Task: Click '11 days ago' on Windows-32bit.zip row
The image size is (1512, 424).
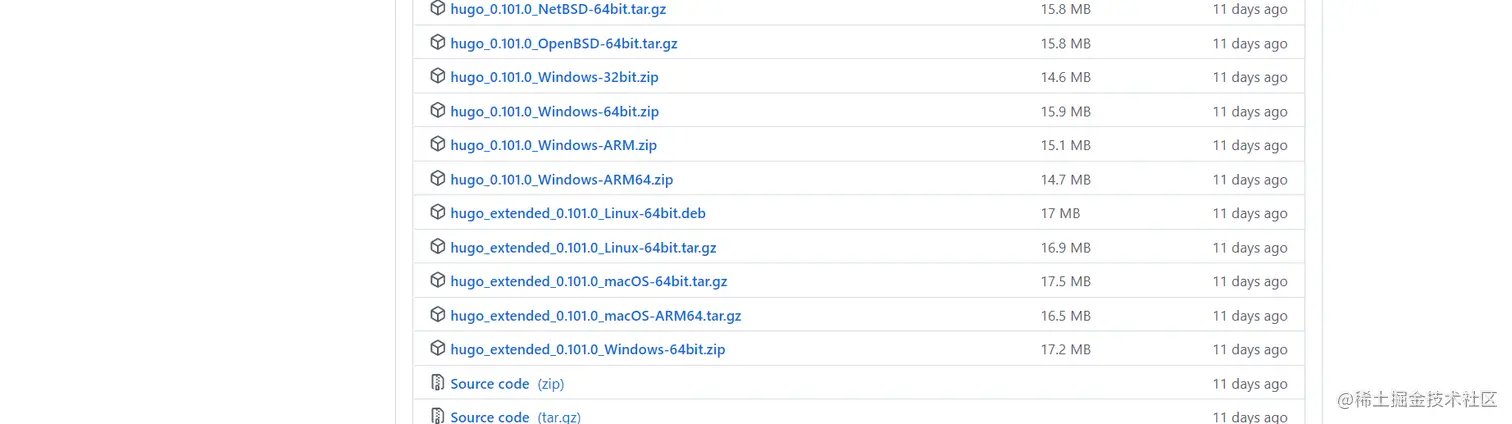Action: (x=1250, y=77)
